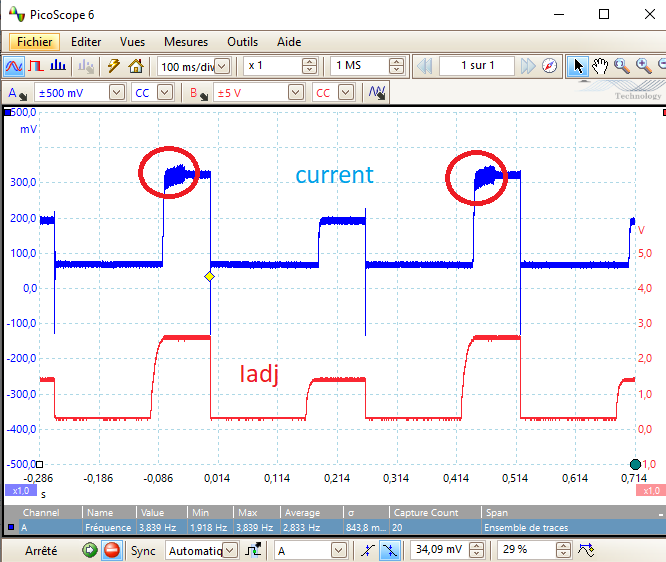Click white voltage ruler handle
Image resolution: width=666 pixels, height=562 pixels.
(40, 464)
